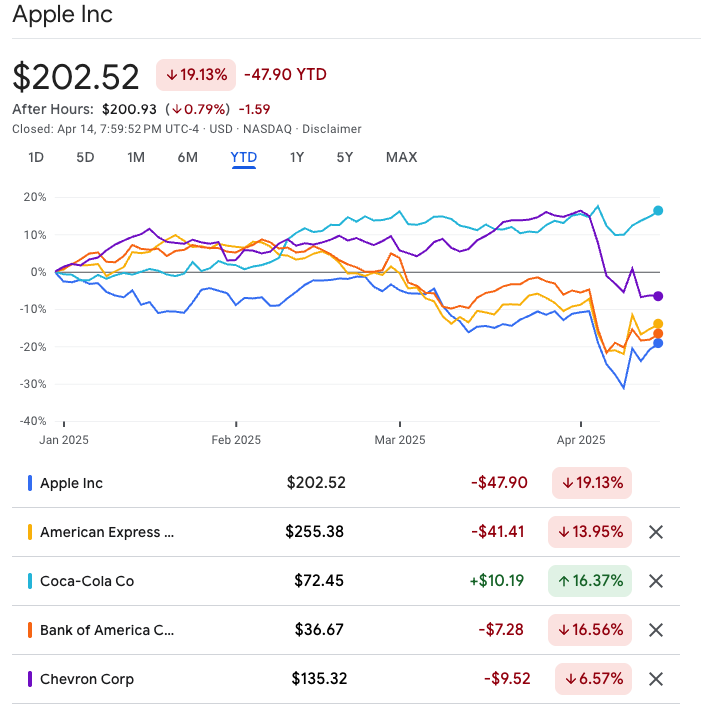Screen dimensions: 701x709
Task: Click the Chevron purple endpoint dot on chart
Action: [658, 296]
